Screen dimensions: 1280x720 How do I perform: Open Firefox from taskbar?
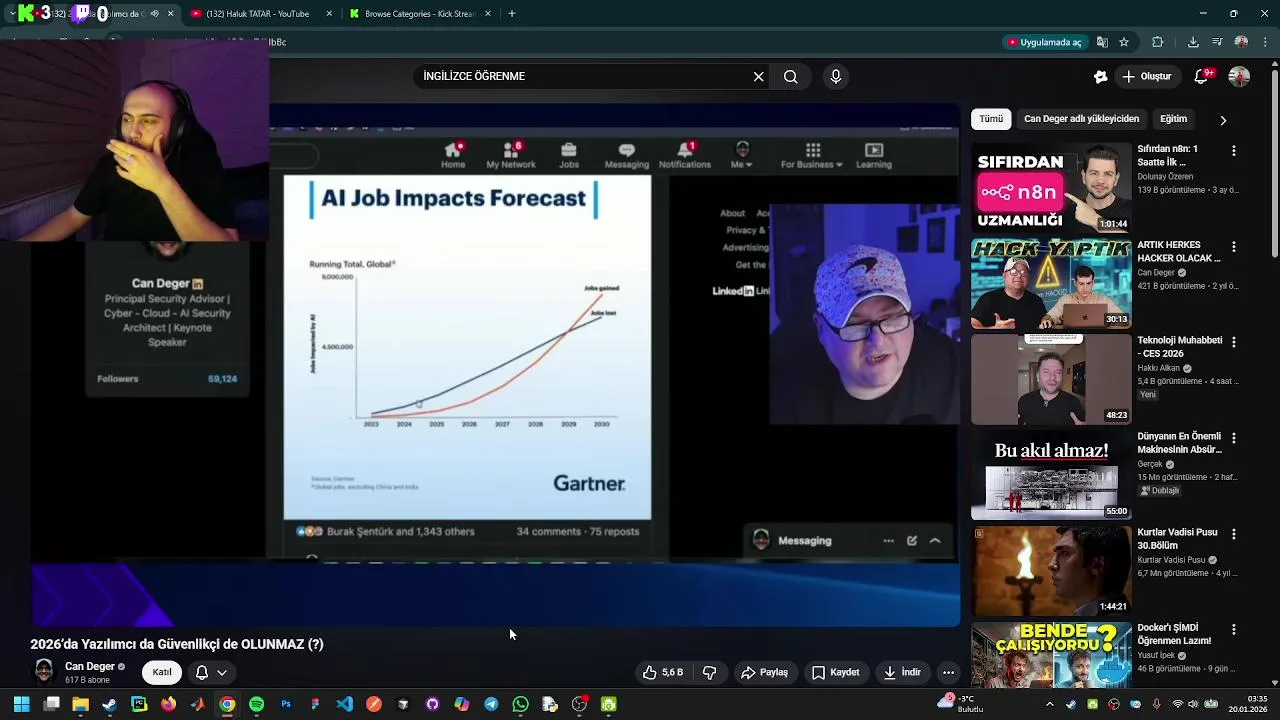[x=168, y=705]
